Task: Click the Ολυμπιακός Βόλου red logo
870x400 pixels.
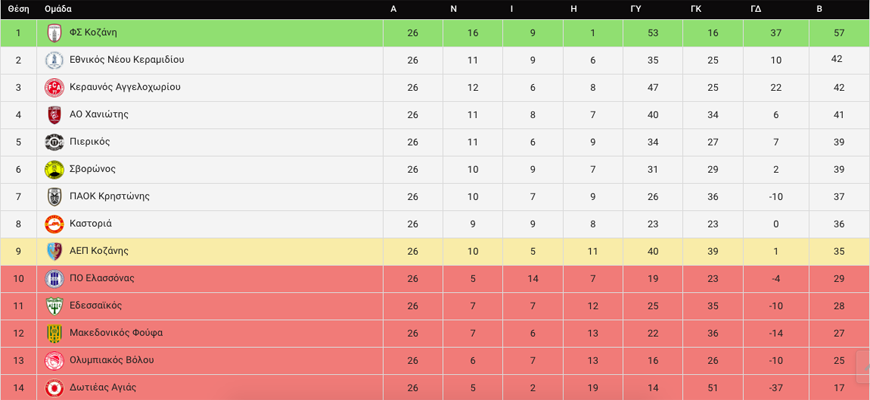Action: [54, 361]
